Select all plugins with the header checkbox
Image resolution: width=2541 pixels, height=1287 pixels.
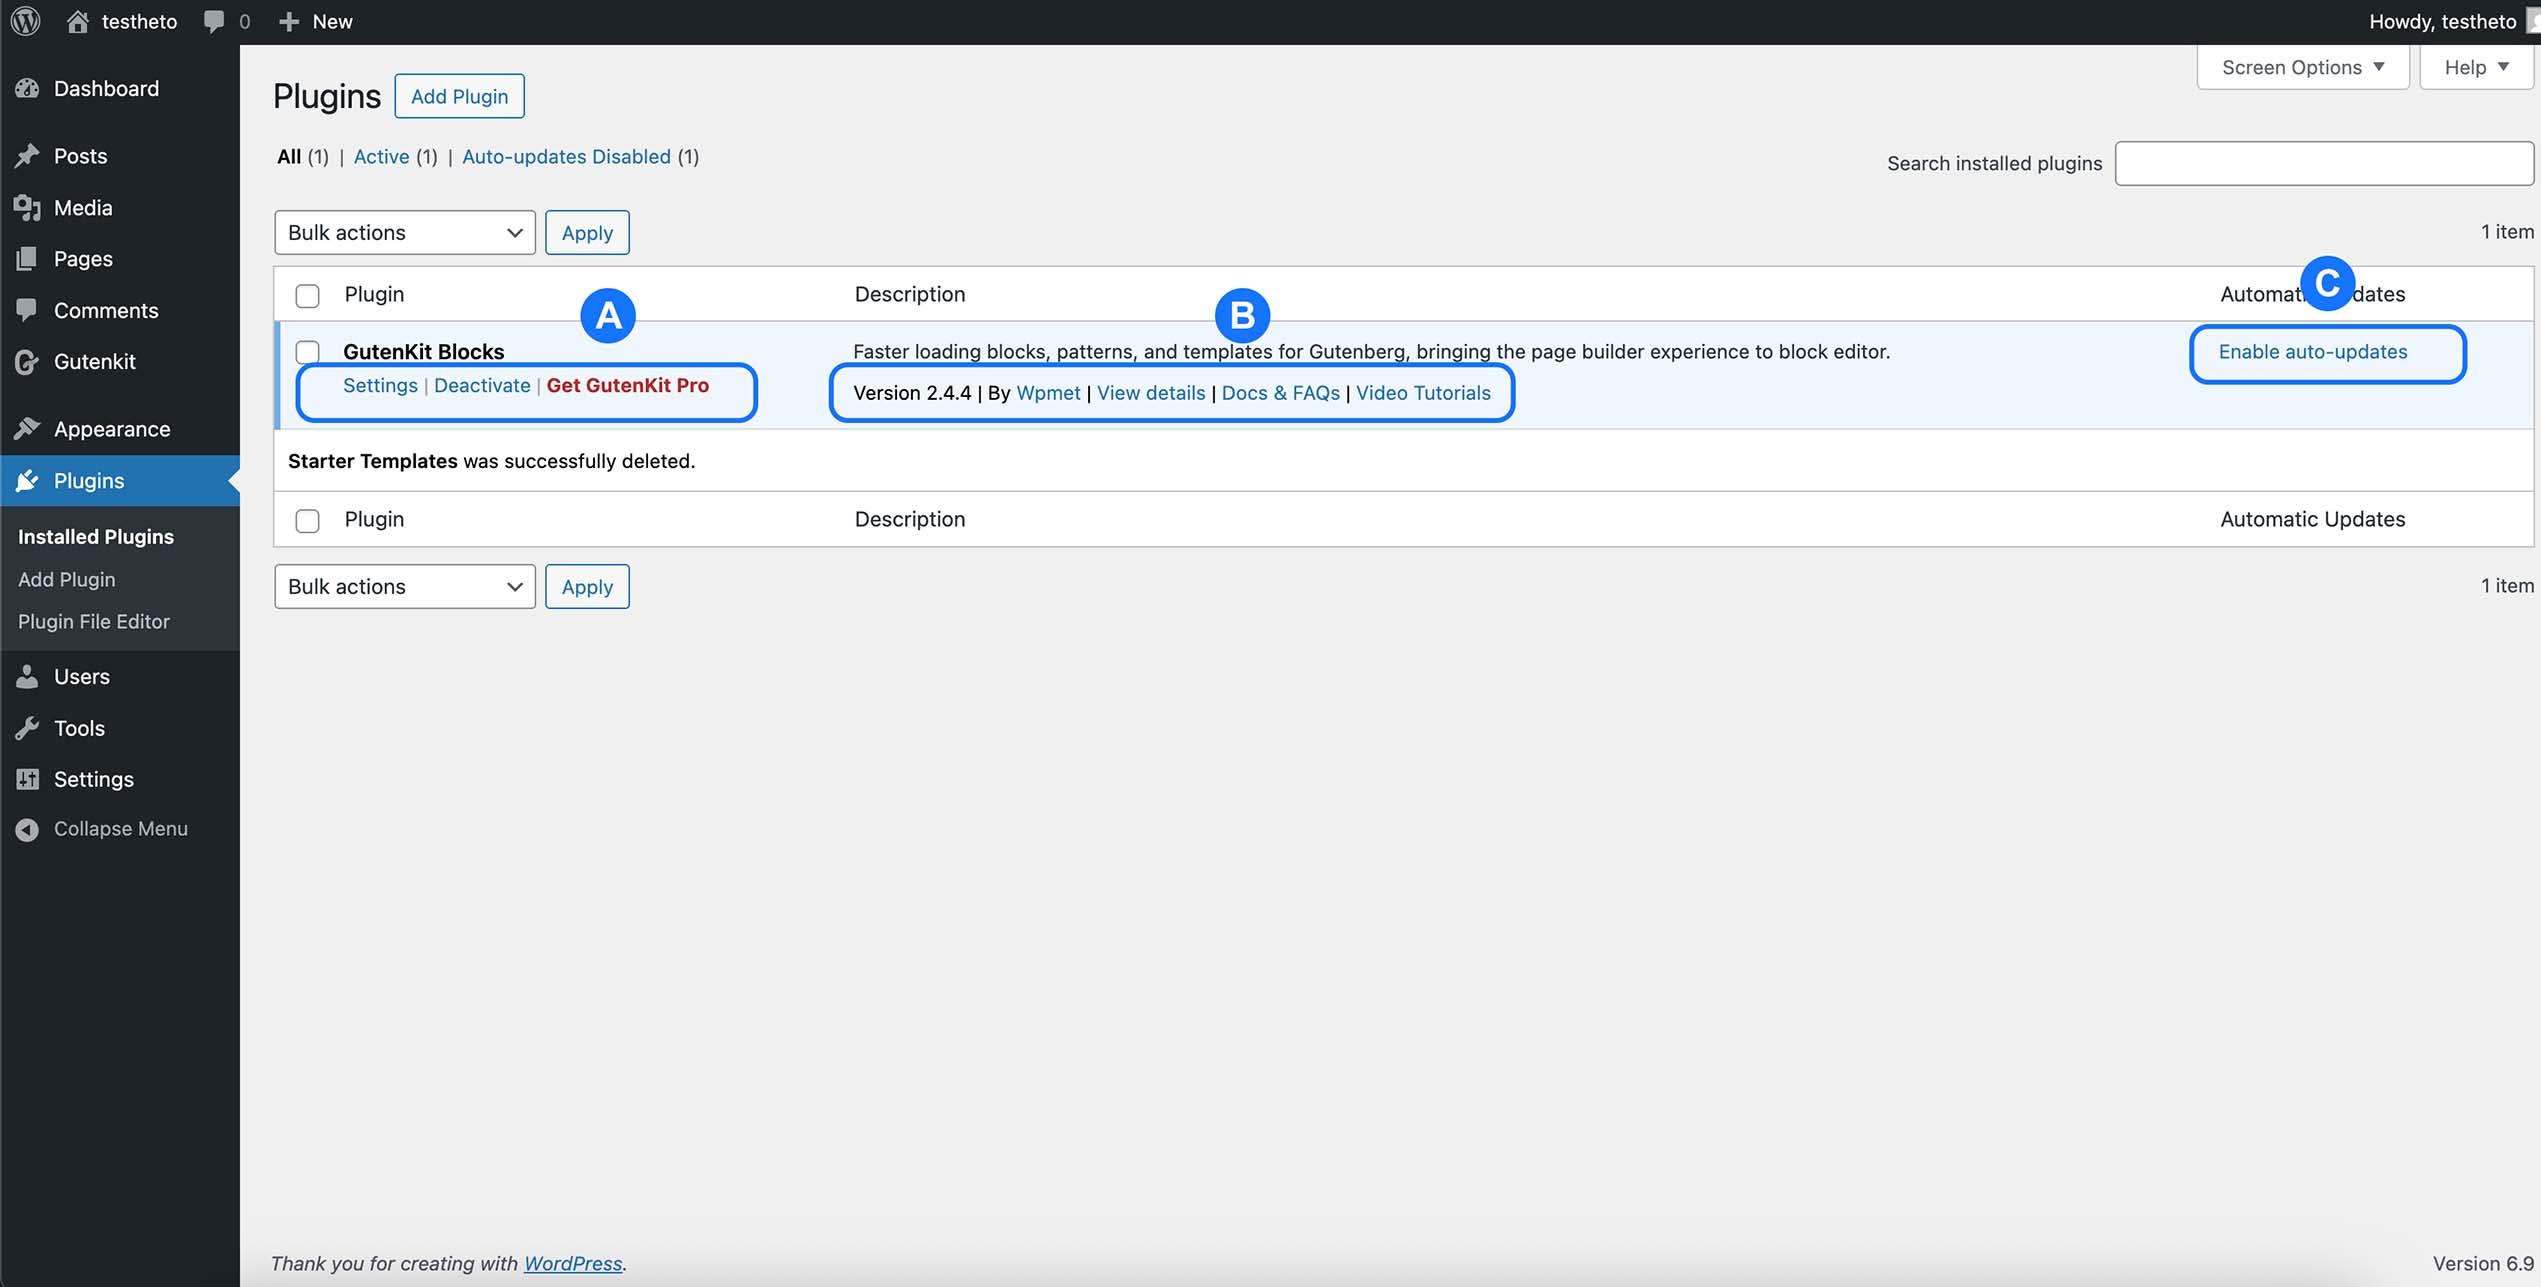[307, 296]
